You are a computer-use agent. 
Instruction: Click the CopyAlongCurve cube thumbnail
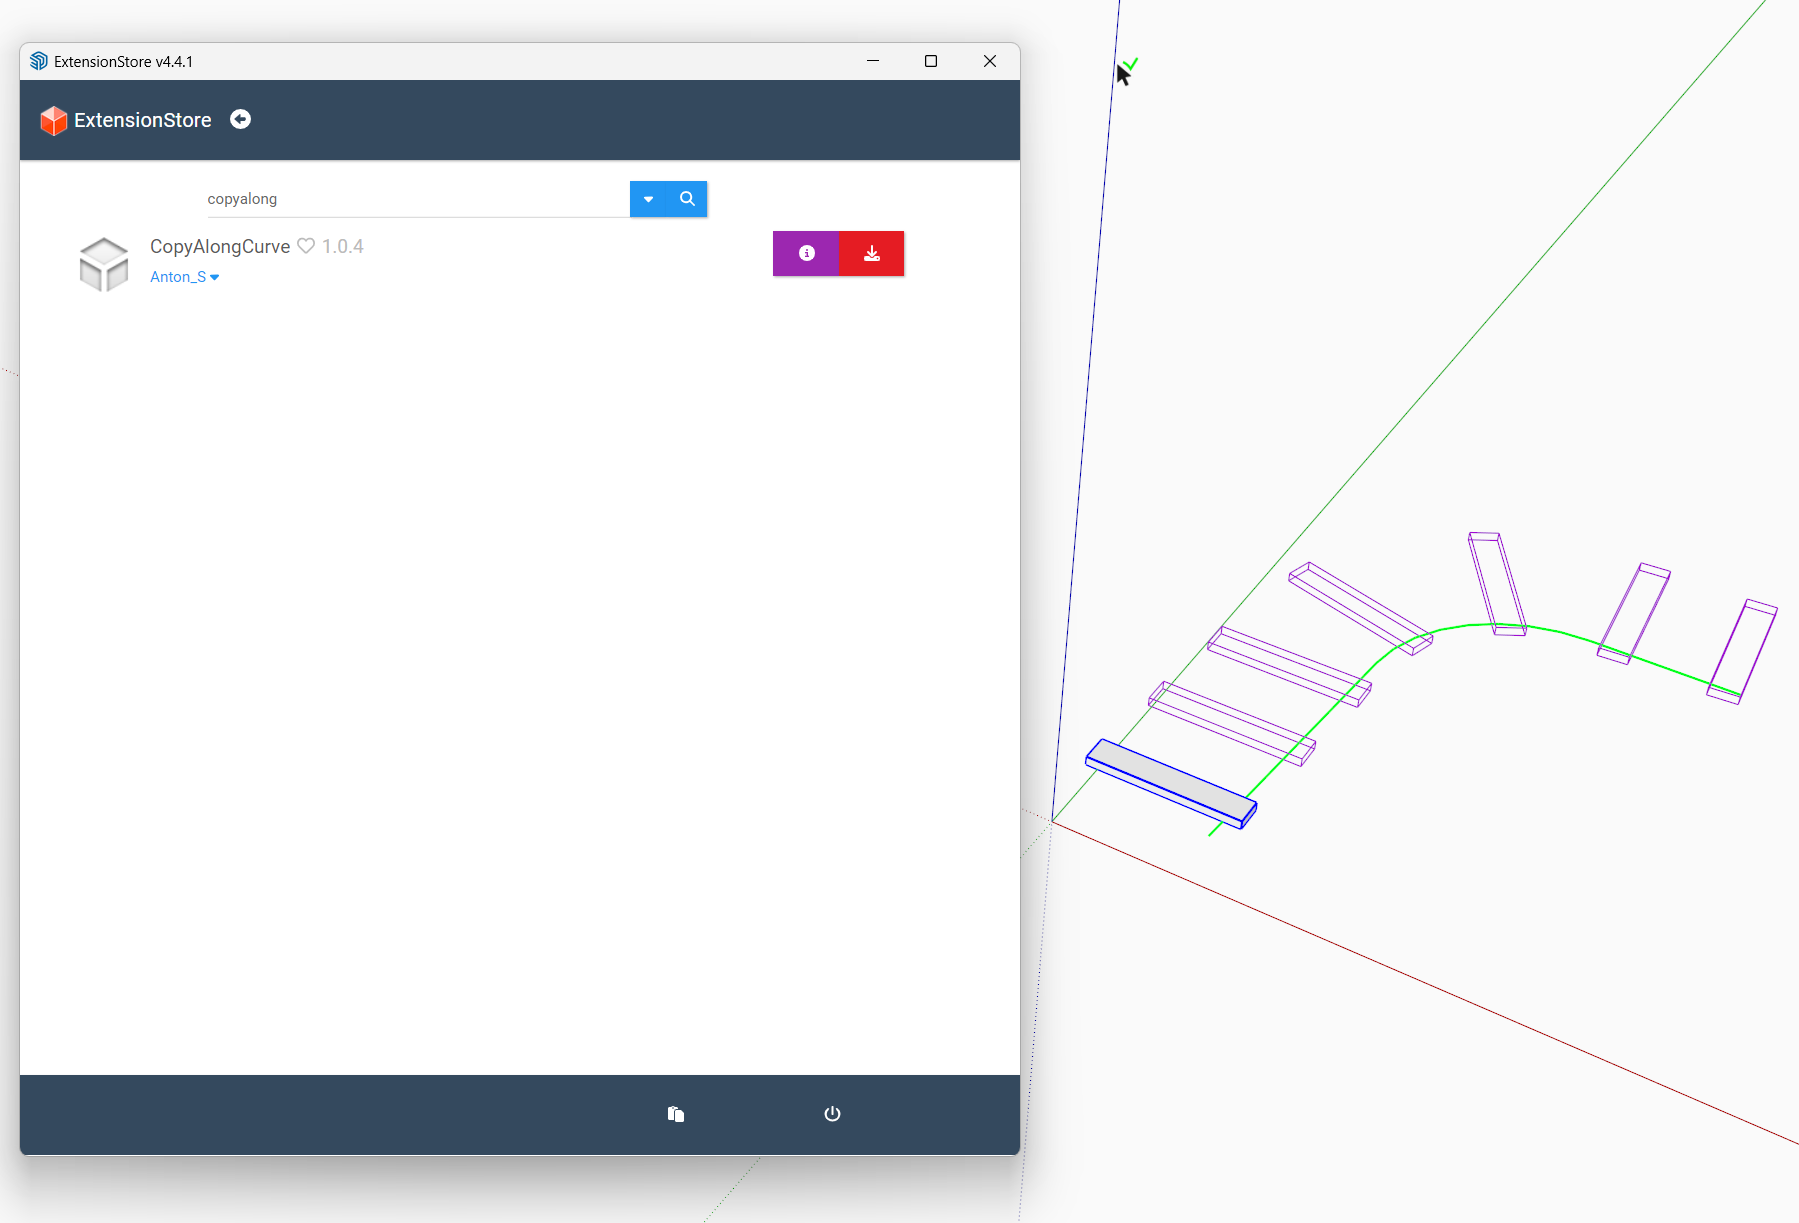(104, 264)
